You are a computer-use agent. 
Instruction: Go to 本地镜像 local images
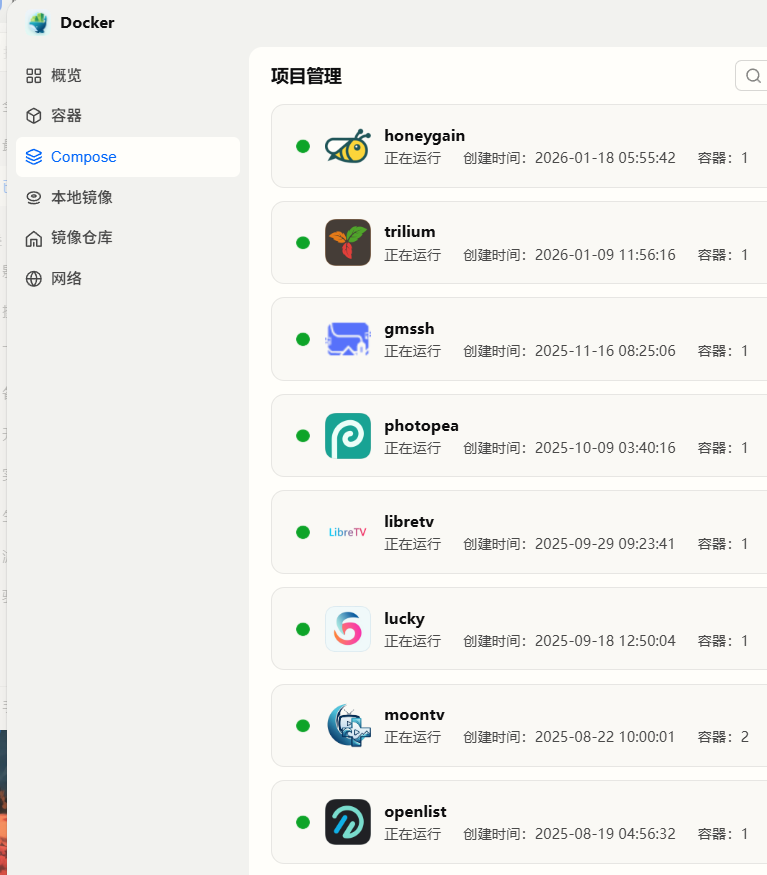click(128, 197)
